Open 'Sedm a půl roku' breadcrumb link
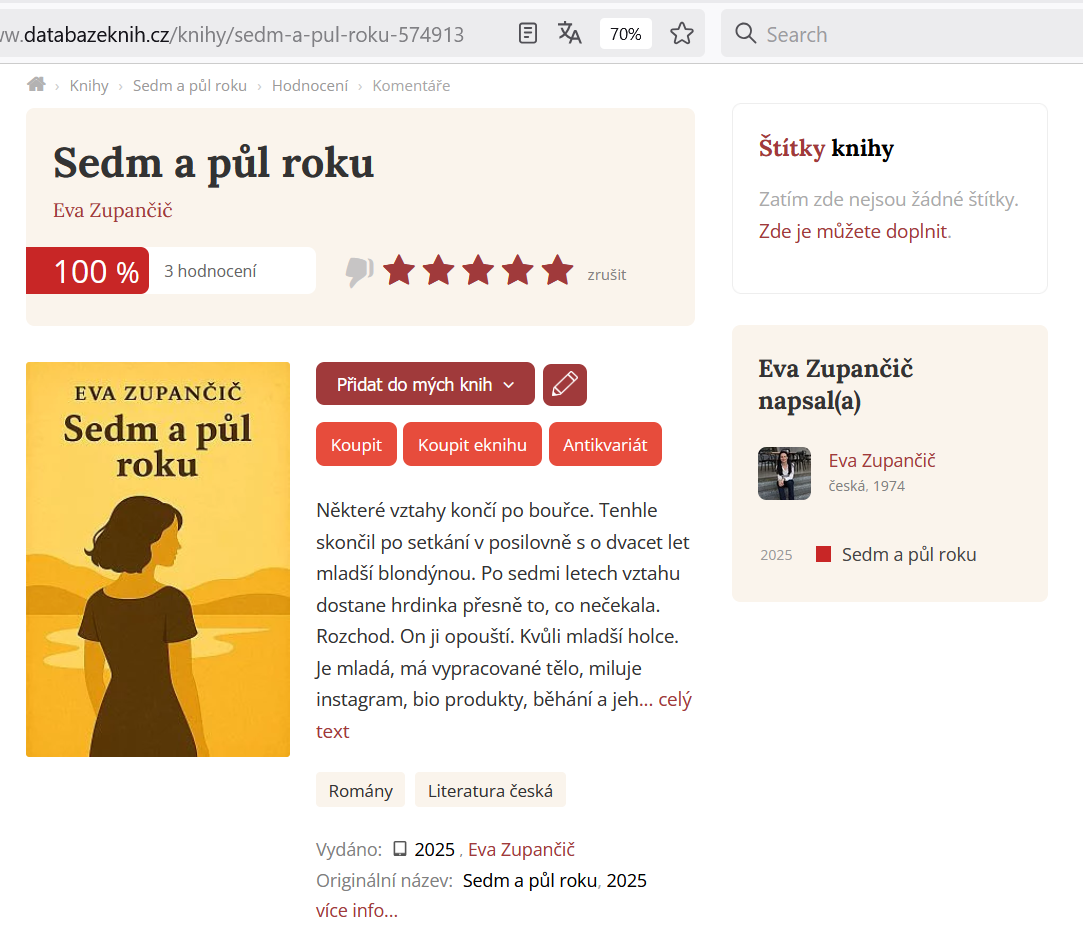The image size is (1083, 937). pyautogui.click(x=190, y=86)
